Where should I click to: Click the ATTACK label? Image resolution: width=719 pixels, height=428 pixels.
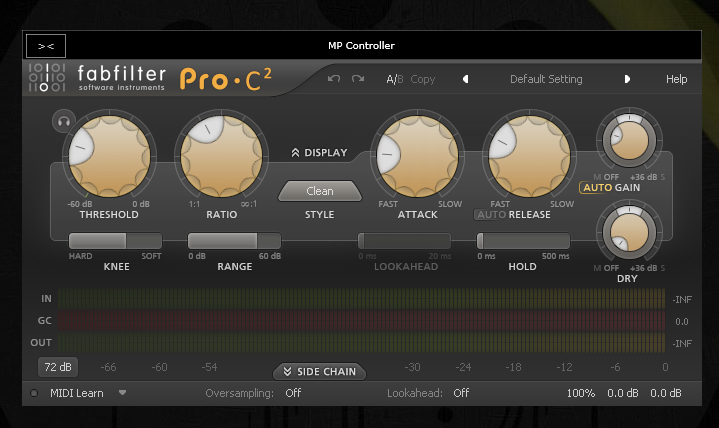point(417,215)
